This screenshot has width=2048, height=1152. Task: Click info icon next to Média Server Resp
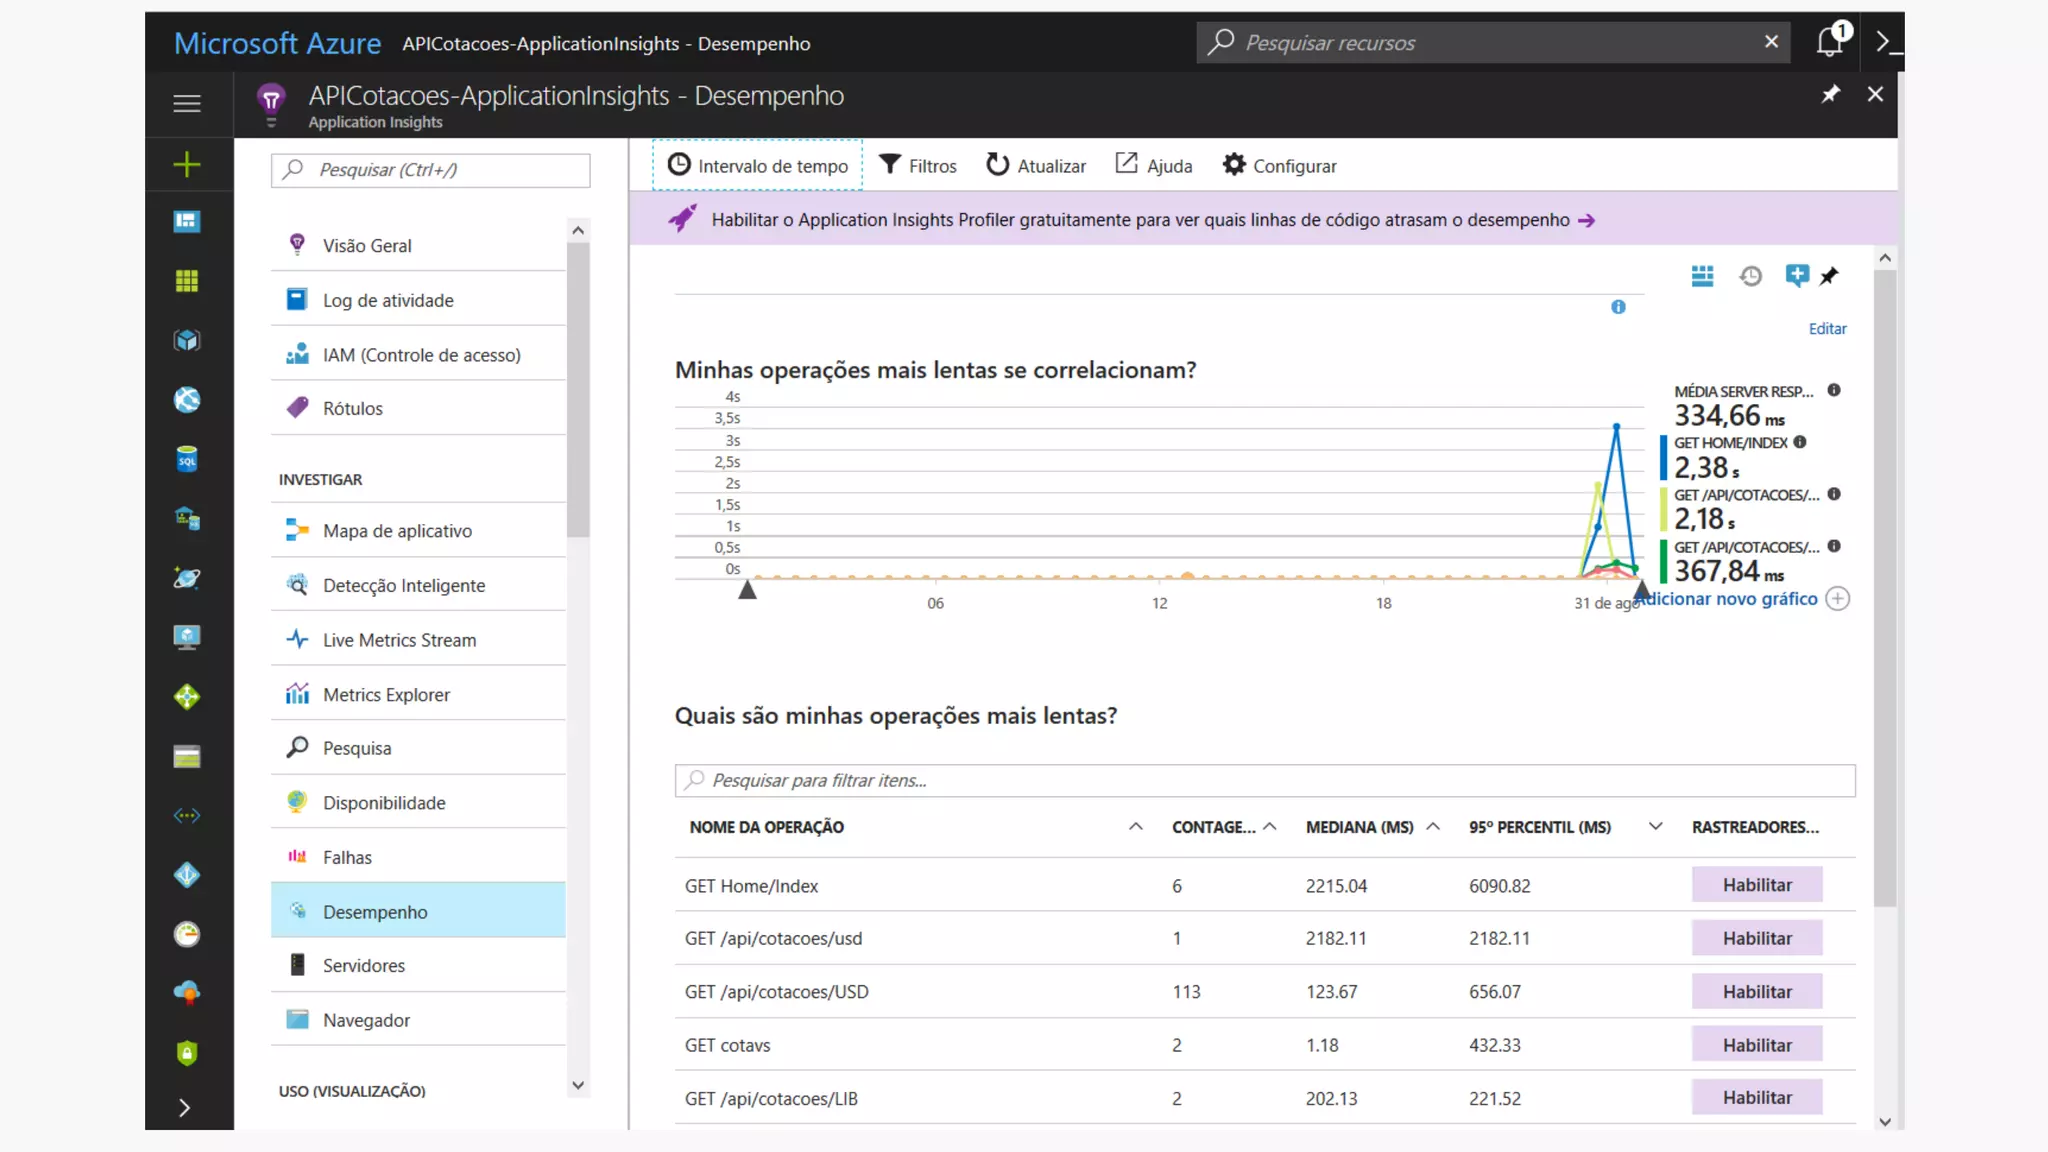1834,391
